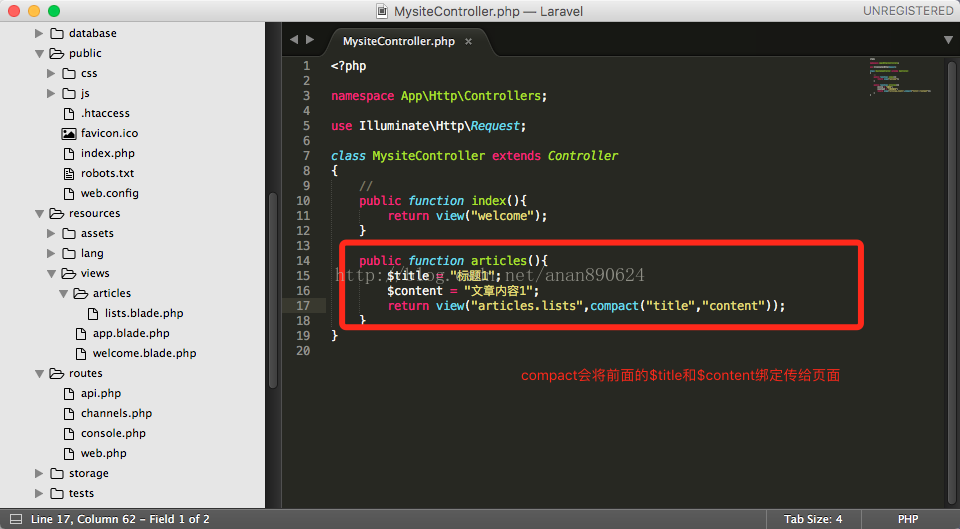Click the minimap code preview

click(x=900, y=77)
